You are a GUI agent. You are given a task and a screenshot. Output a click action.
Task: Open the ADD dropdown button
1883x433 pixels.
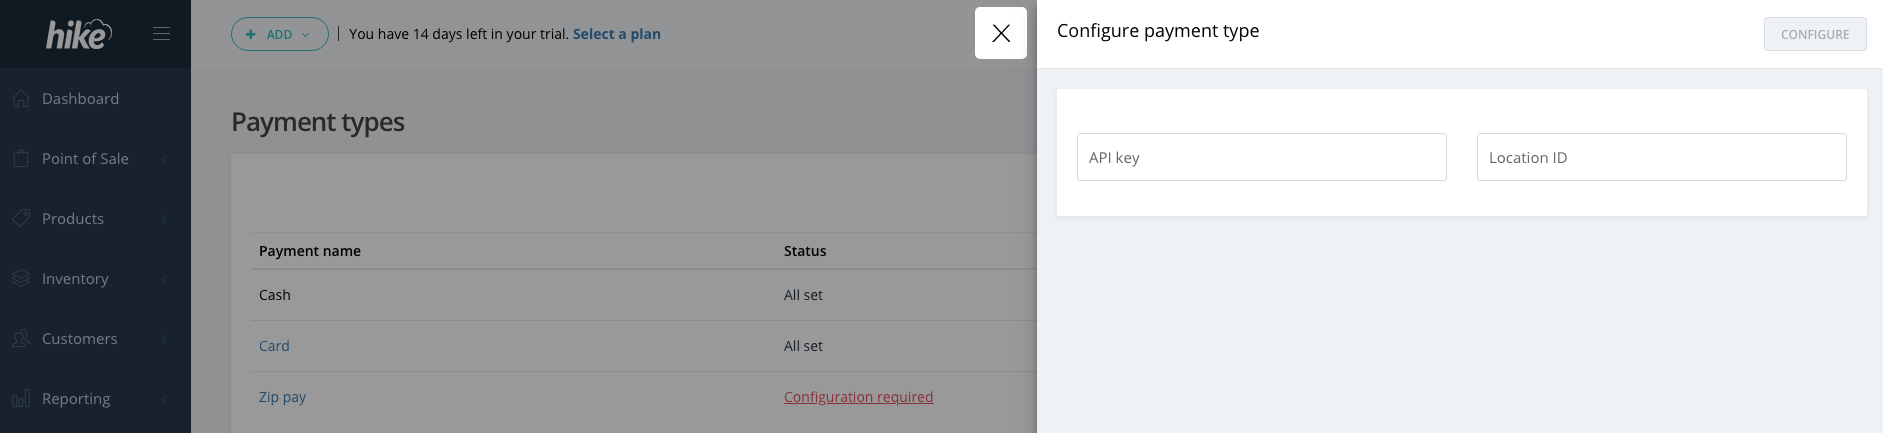279,34
